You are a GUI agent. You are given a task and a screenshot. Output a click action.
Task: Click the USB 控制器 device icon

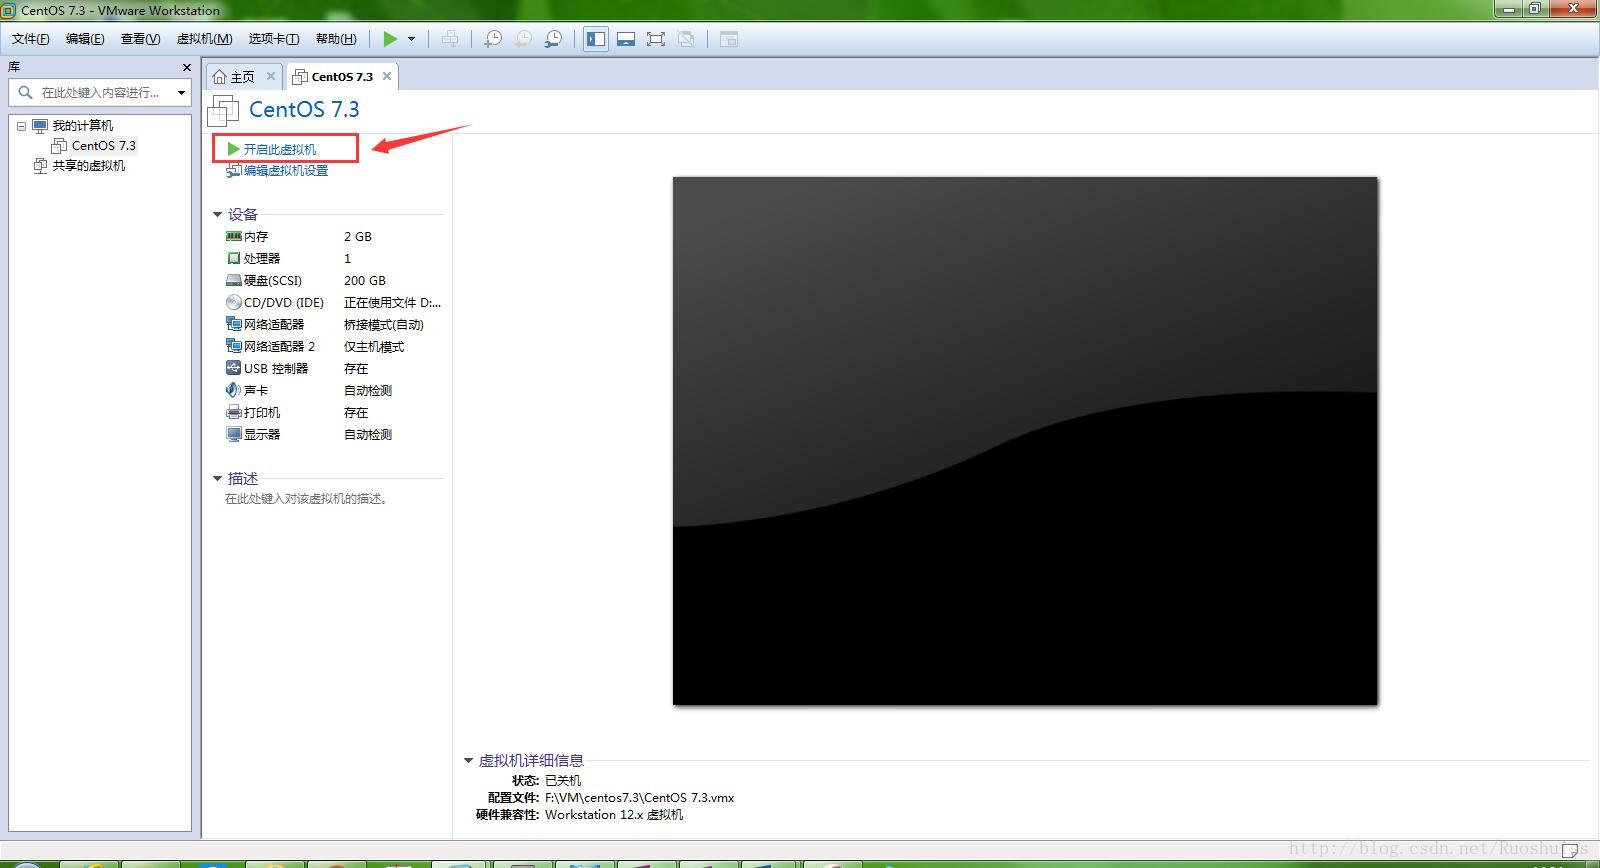[234, 368]
